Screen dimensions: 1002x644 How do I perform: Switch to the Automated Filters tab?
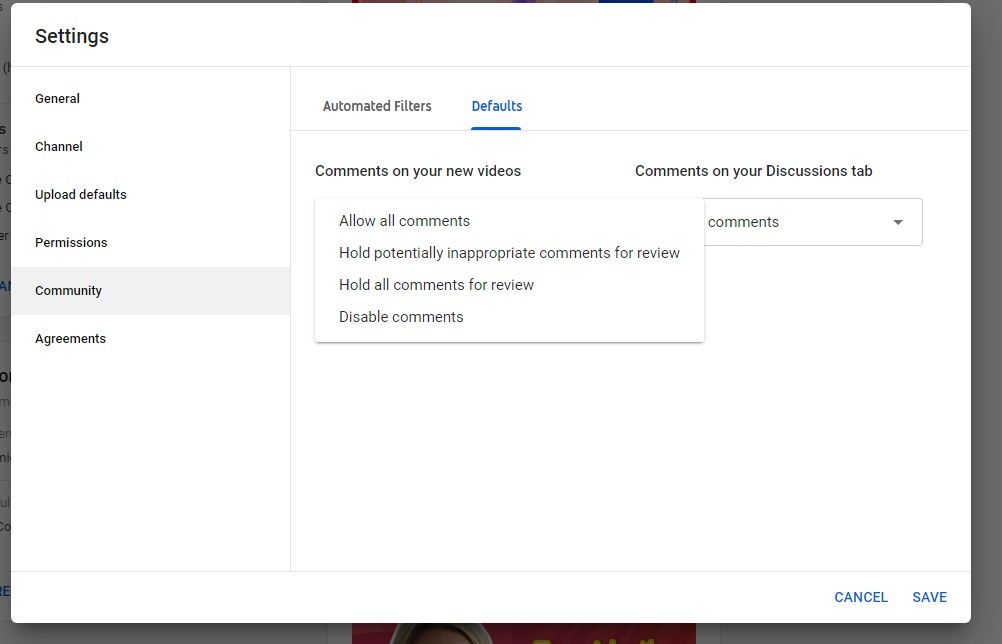[377, 106]
